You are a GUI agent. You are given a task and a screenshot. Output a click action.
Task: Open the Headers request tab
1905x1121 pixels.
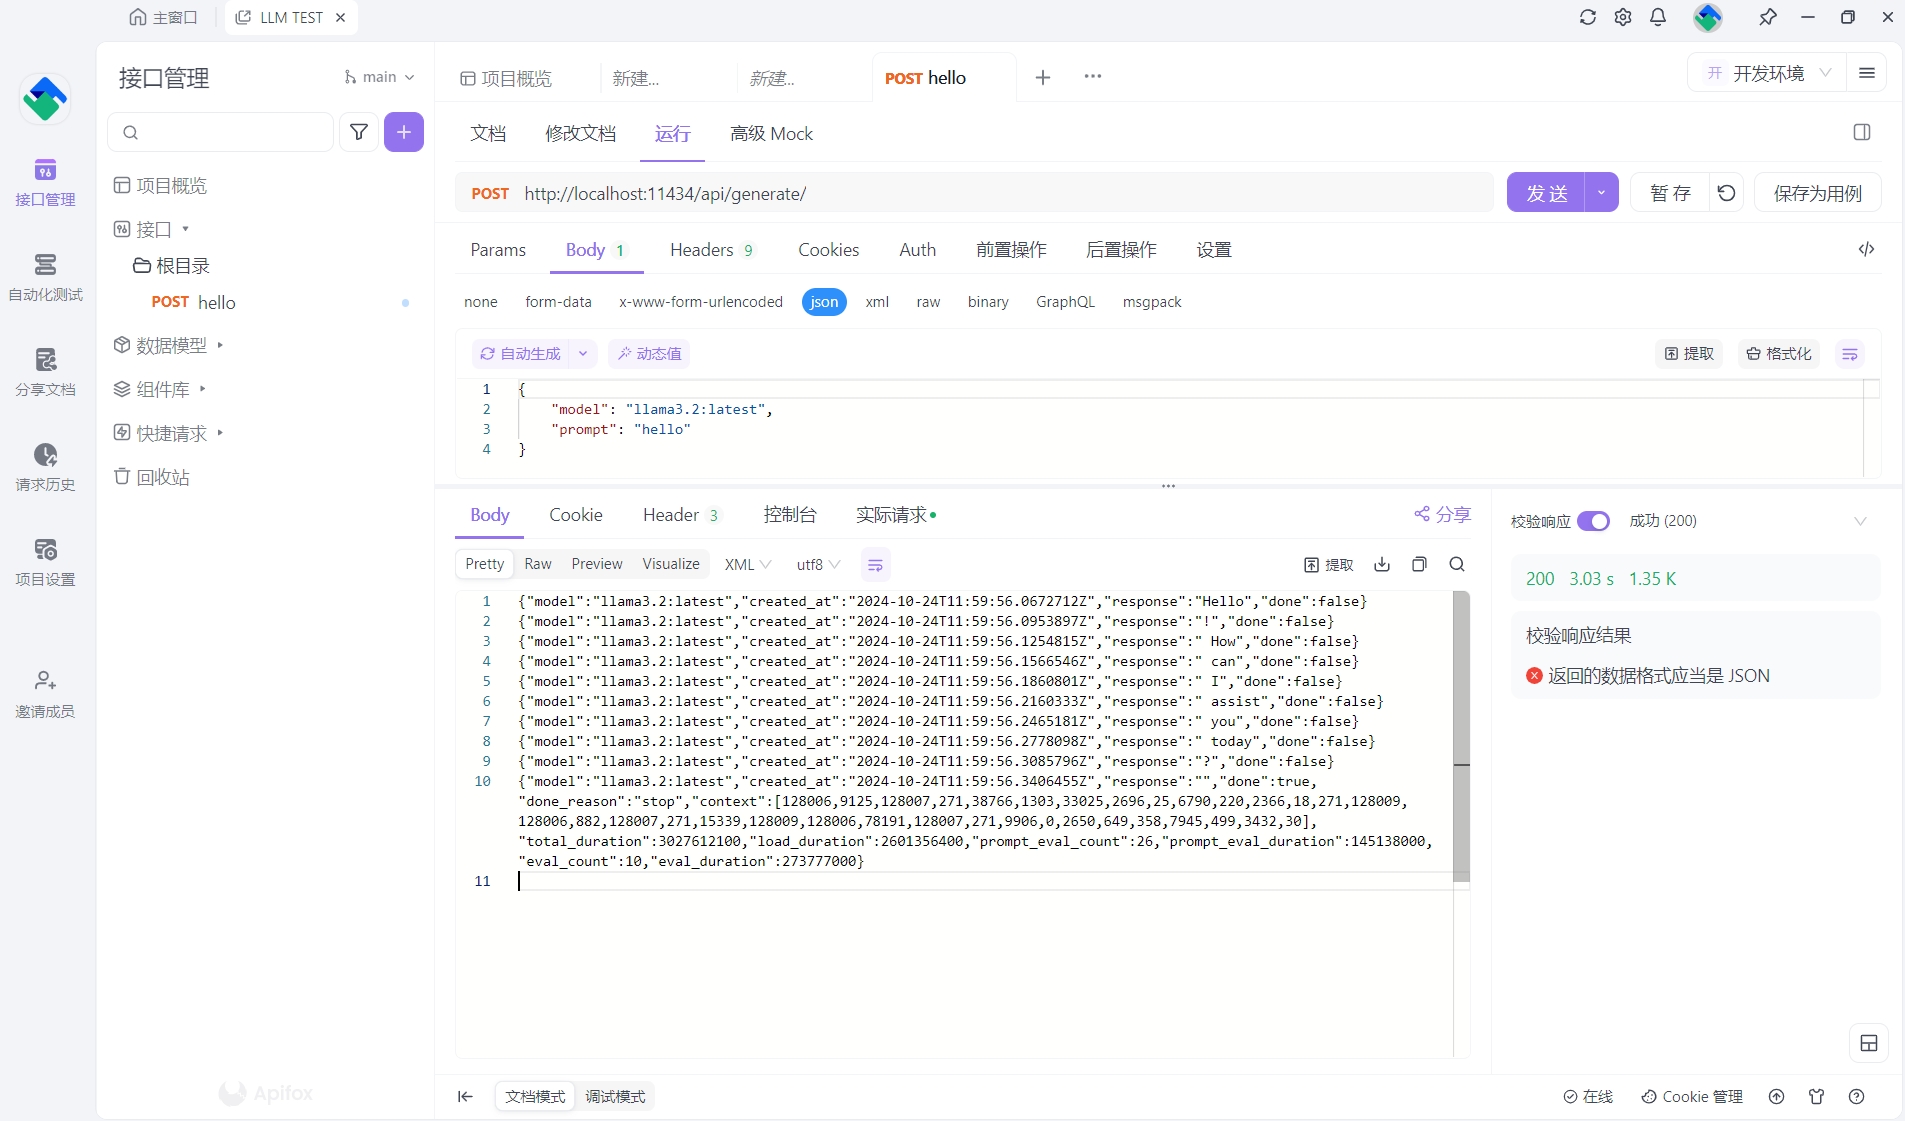pyautogui.click(x=711, y=250)
